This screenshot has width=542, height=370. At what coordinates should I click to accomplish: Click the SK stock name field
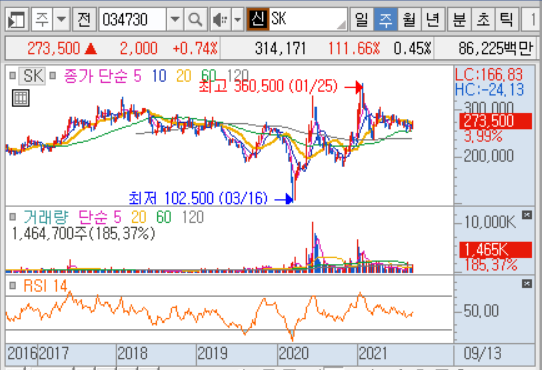coord(308,20)
